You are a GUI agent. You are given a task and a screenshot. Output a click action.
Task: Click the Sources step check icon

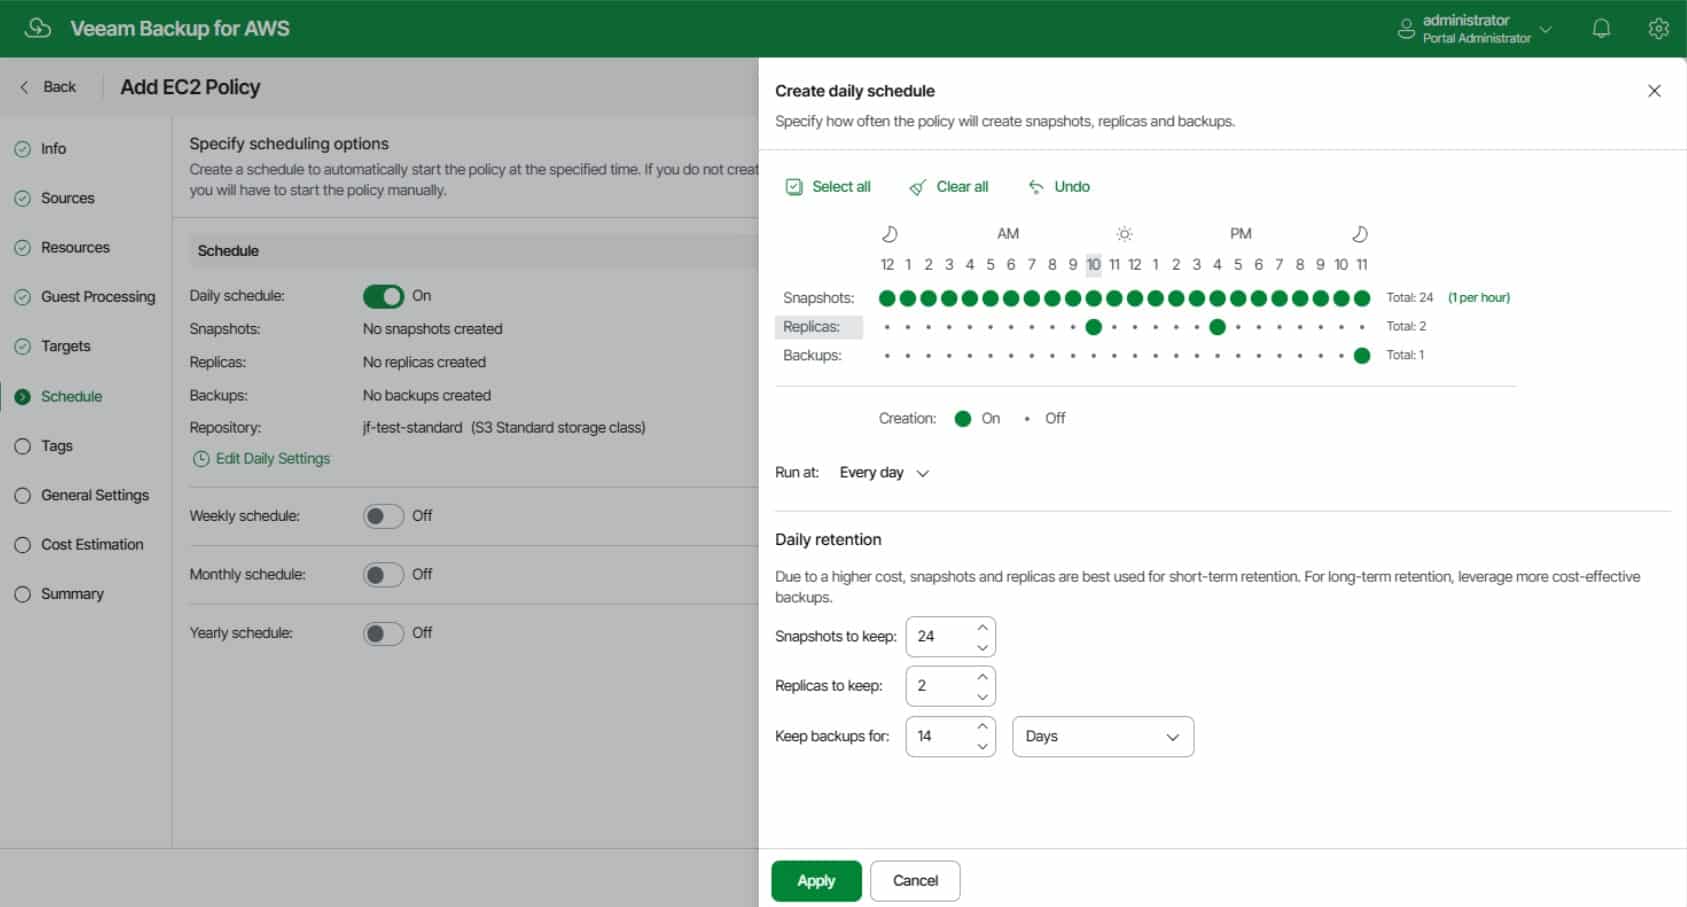pos(23,198)
